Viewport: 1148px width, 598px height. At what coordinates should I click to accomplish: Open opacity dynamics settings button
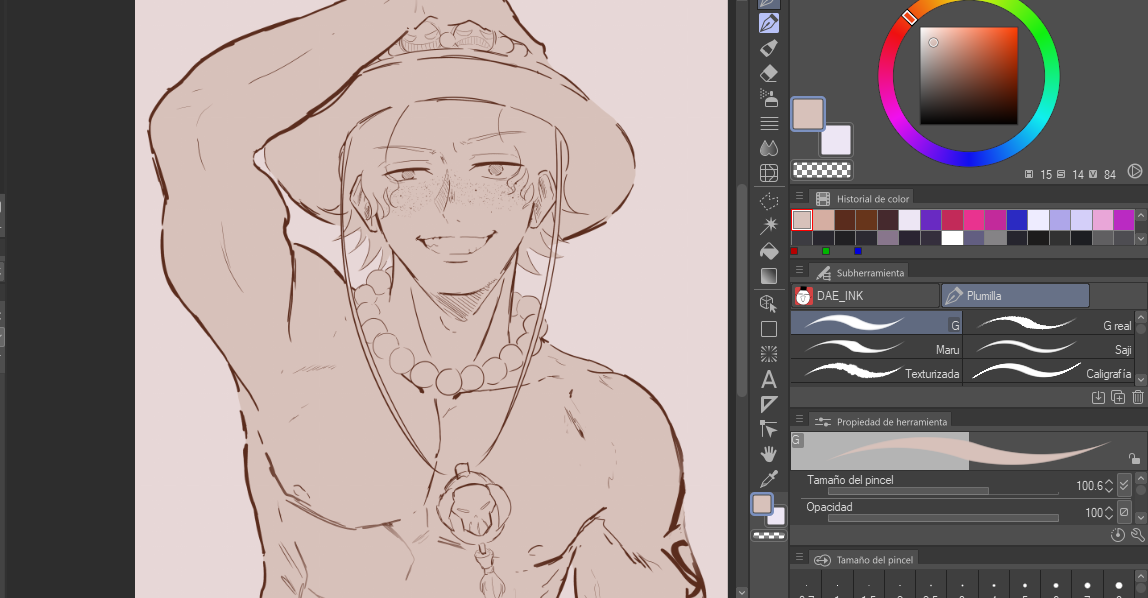pyautogui.click(x=1125, y=512)
